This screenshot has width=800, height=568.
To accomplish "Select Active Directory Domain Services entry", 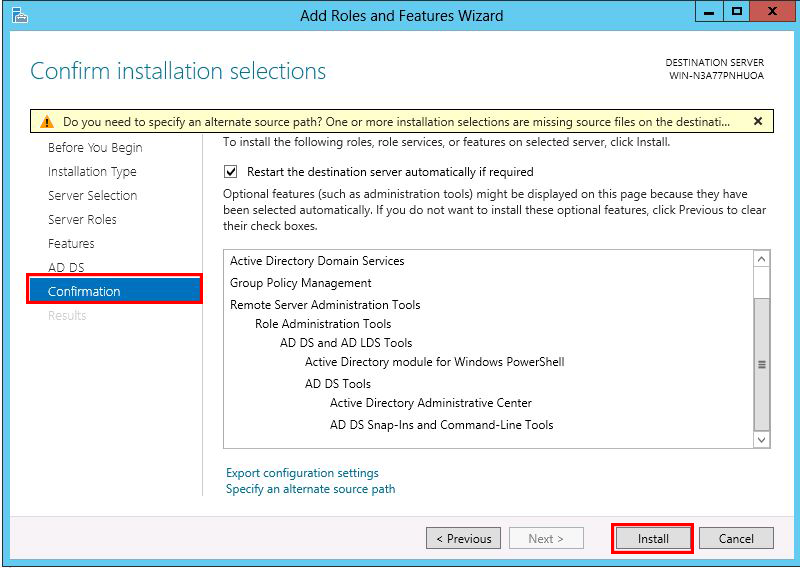I will click(317, 261).
